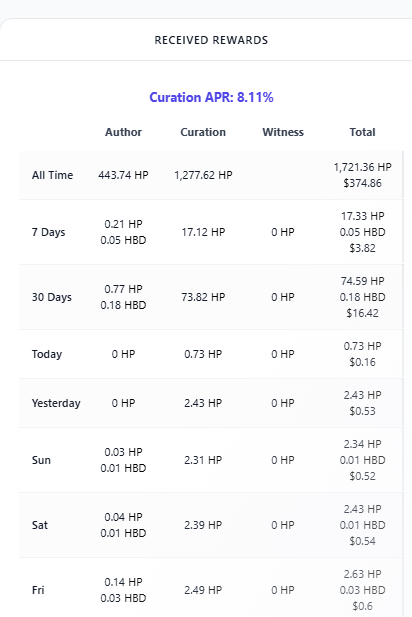Select the Sat row label

[x=40, y=525]
